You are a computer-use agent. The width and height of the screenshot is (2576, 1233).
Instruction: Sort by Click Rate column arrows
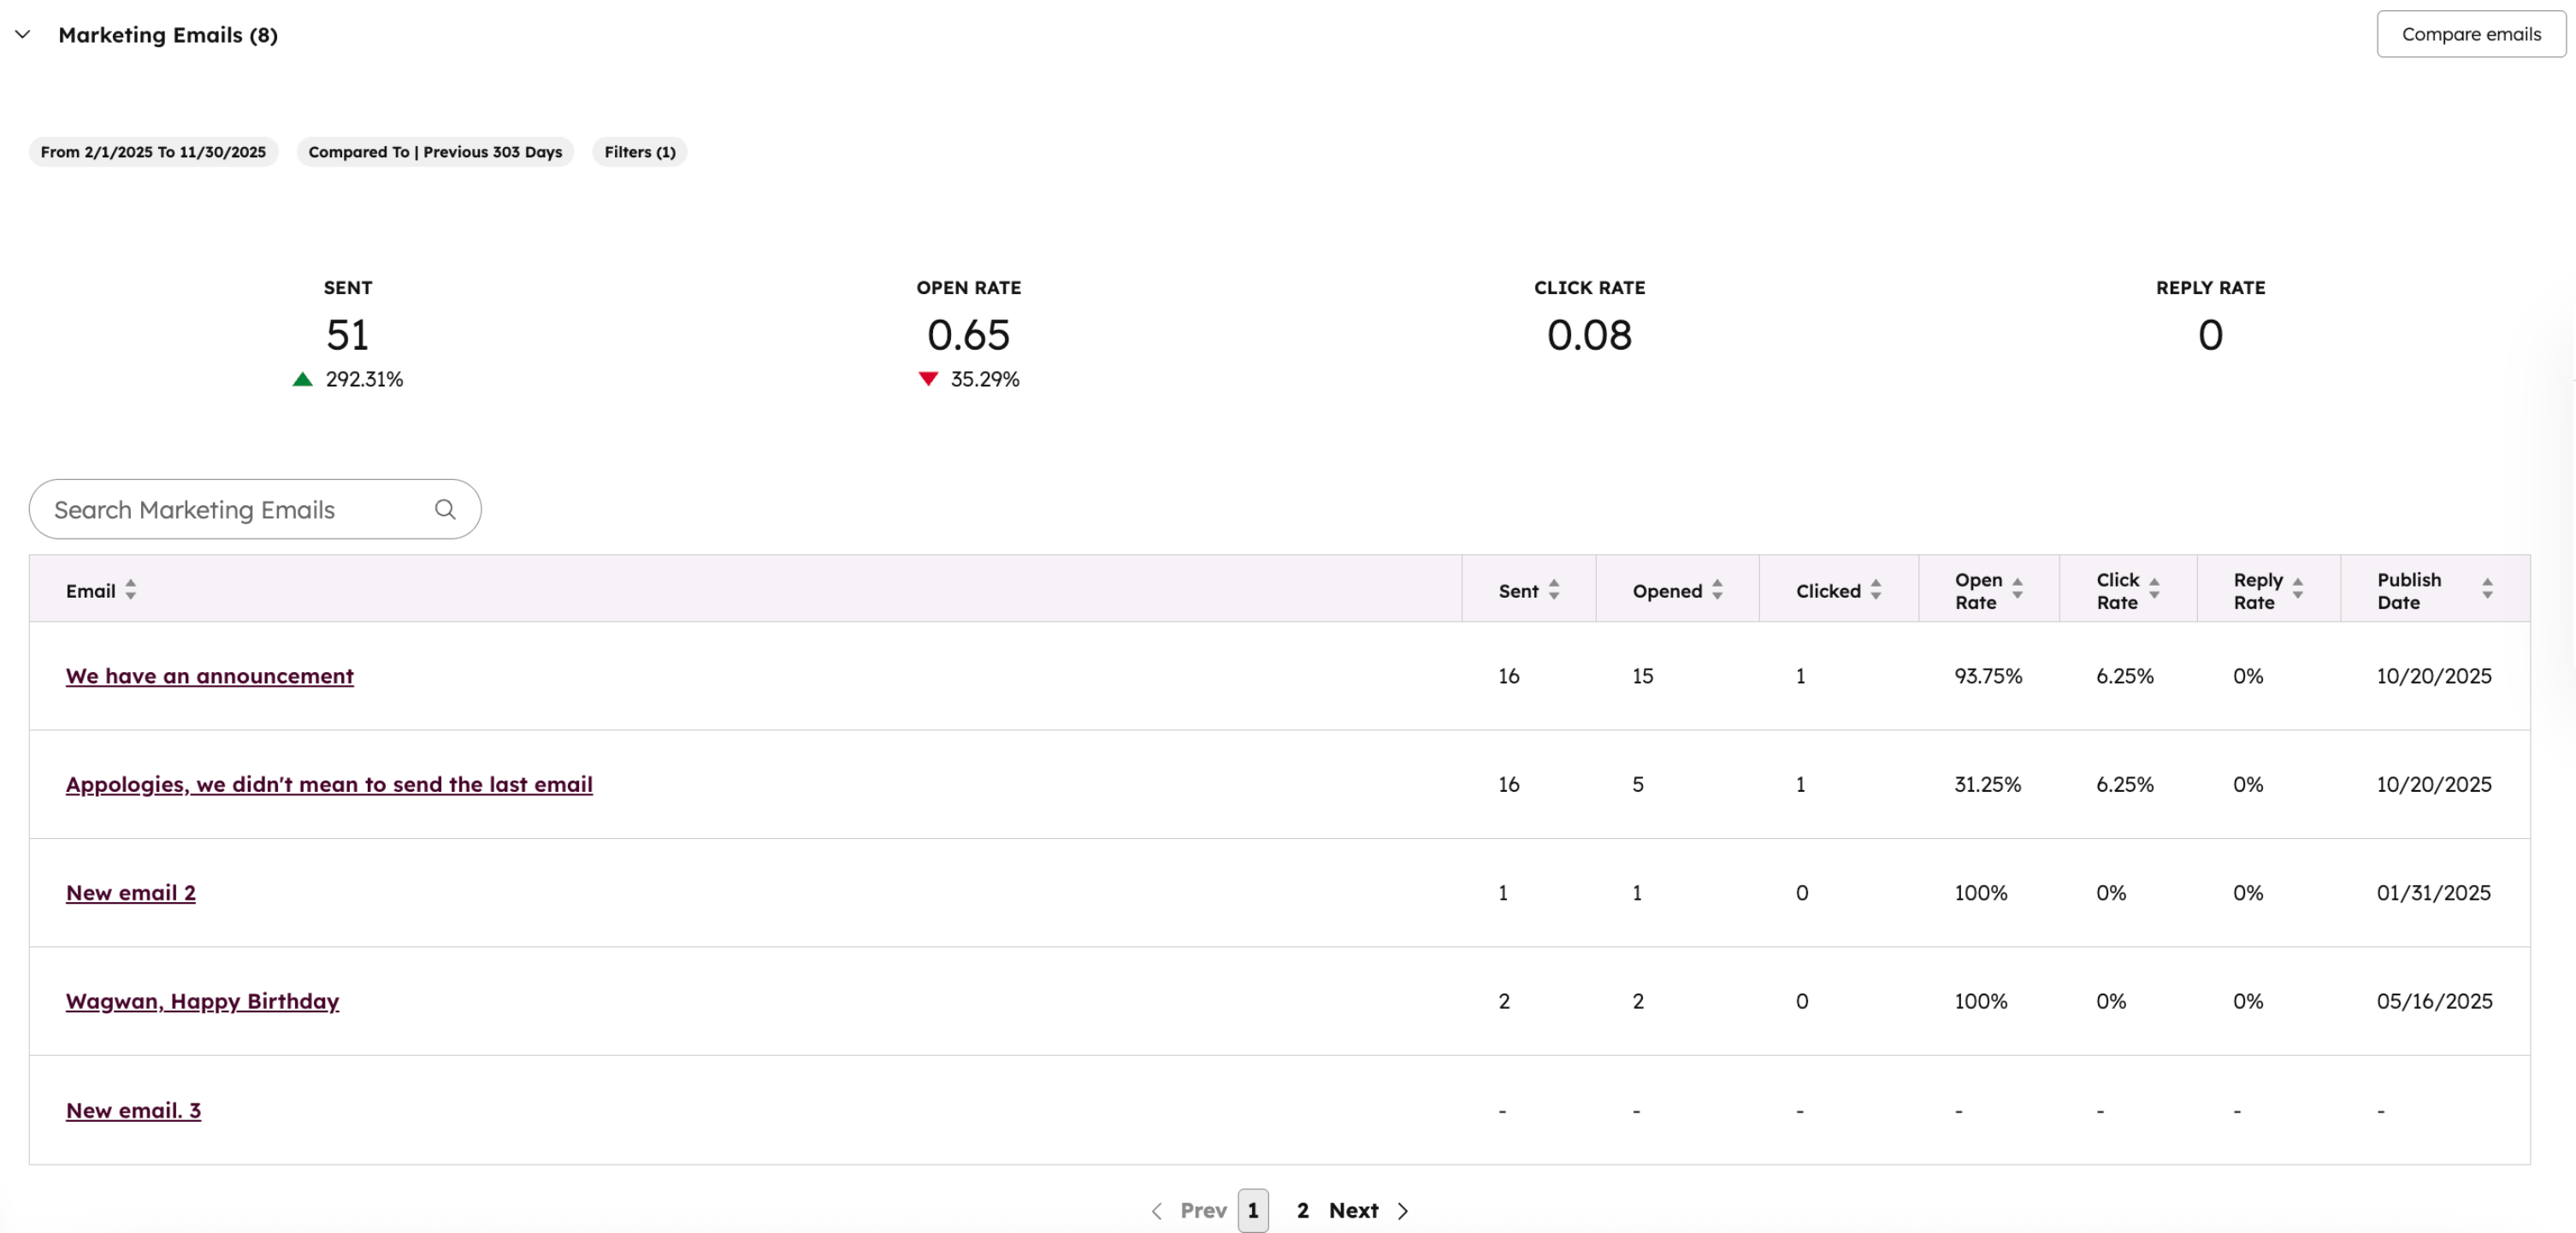2154,590
